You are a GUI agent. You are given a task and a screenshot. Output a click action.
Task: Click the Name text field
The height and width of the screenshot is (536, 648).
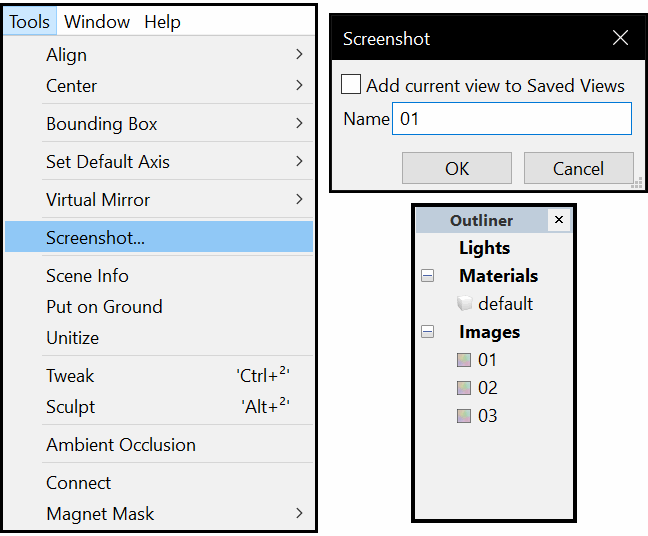pos(511,119)
